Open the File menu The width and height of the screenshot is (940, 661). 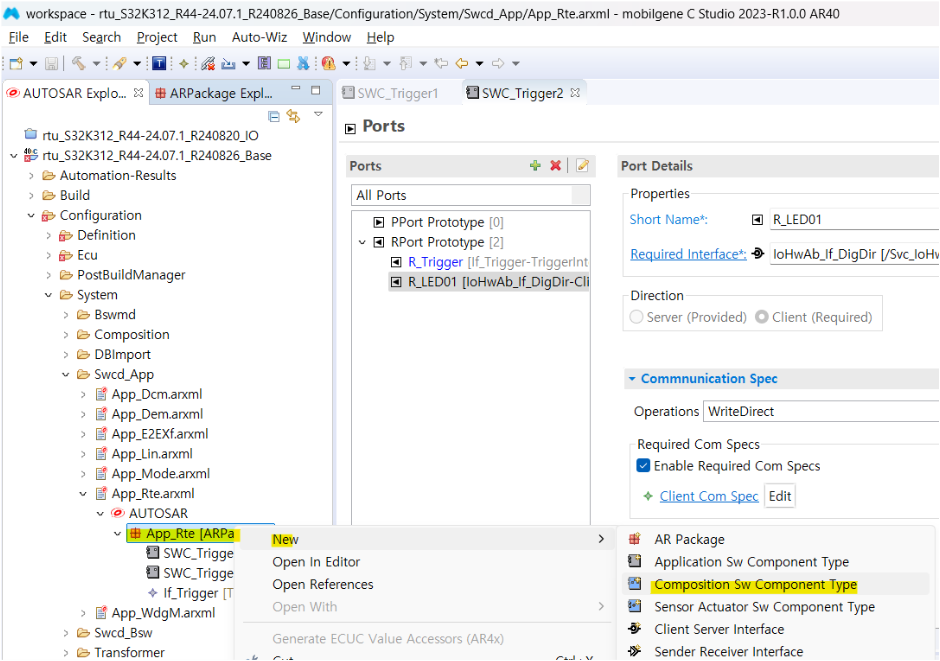click(19, 37)
